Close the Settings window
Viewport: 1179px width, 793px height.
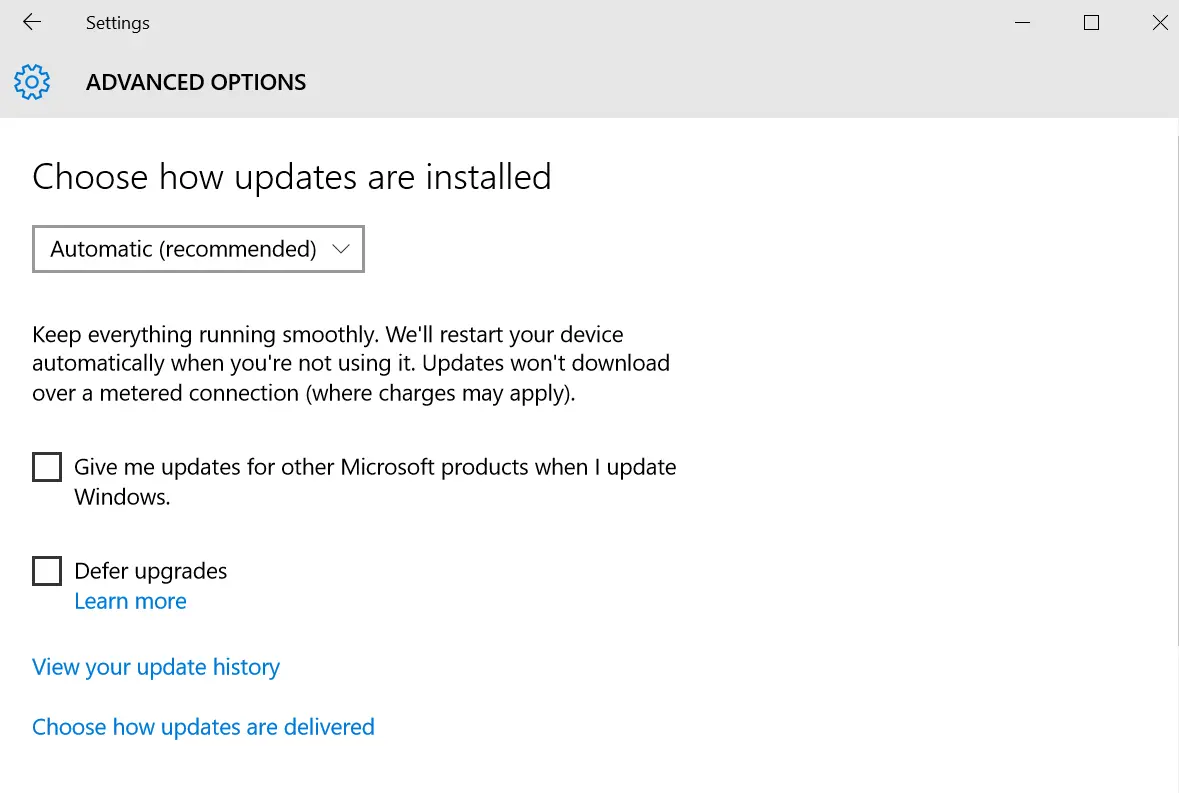(x=1159, y=22)
